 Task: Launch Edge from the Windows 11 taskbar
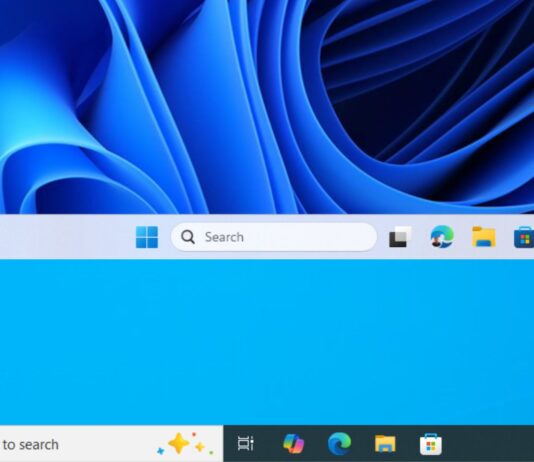pyautogui.click(x=442, y=236)
